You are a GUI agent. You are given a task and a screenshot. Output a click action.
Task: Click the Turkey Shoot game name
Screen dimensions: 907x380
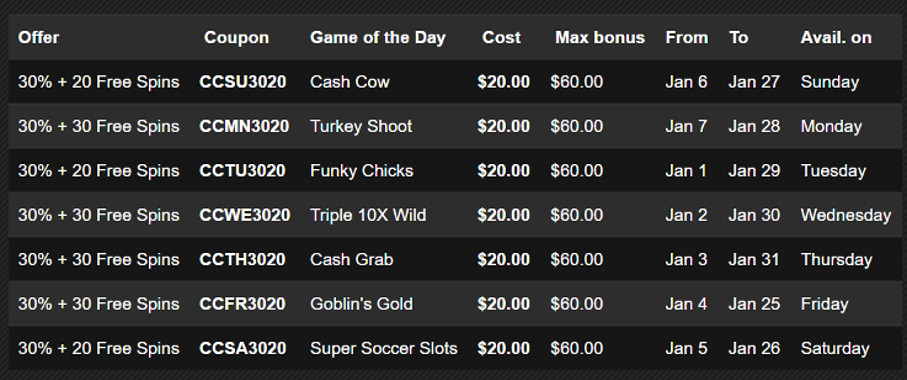click(x=361, y=127)
